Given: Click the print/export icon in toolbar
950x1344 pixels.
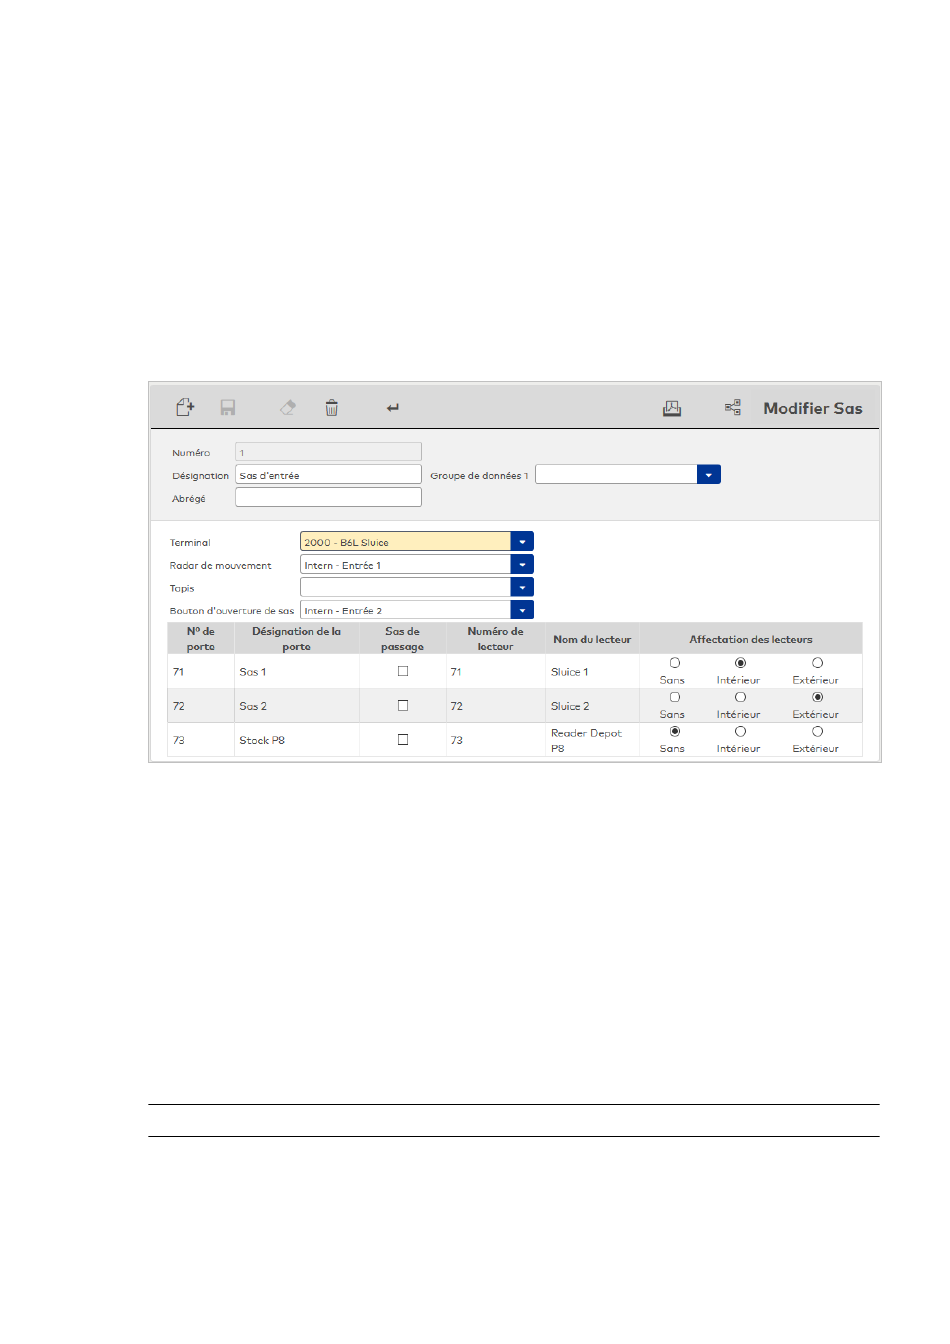Looking at the screenshot, I should point(672,408).
